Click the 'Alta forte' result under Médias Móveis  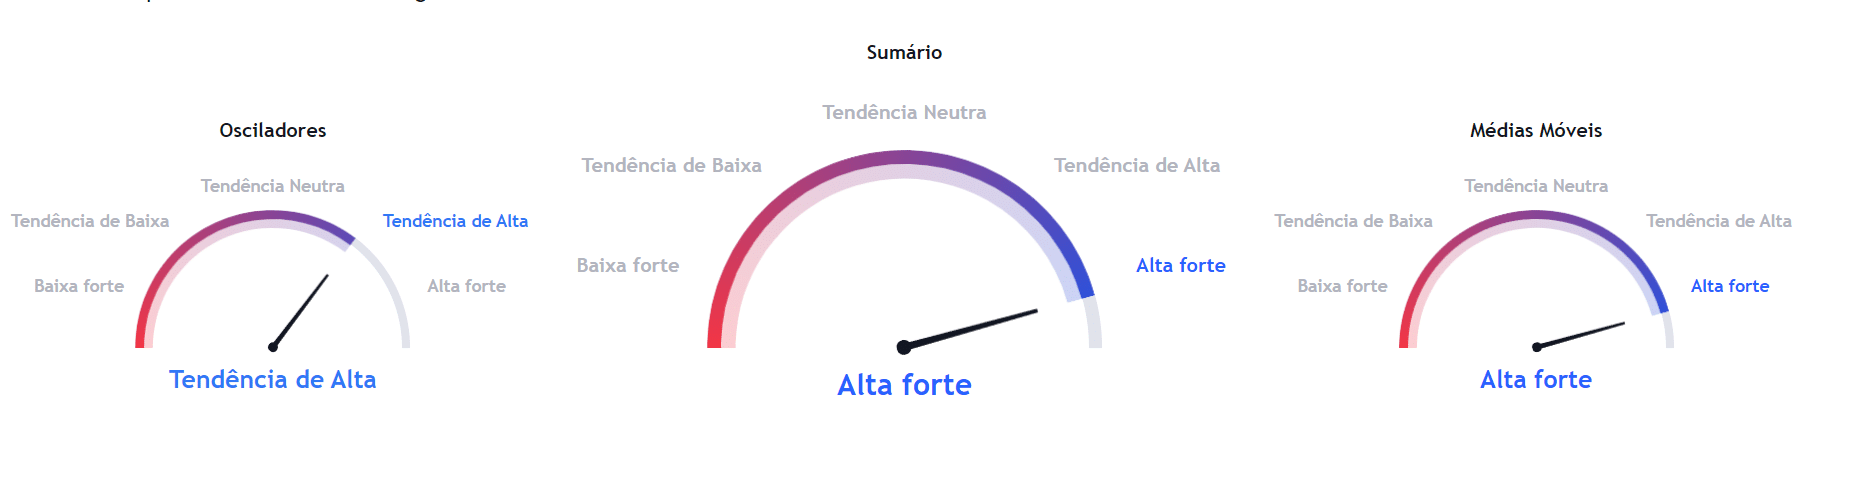[1536, 379]
